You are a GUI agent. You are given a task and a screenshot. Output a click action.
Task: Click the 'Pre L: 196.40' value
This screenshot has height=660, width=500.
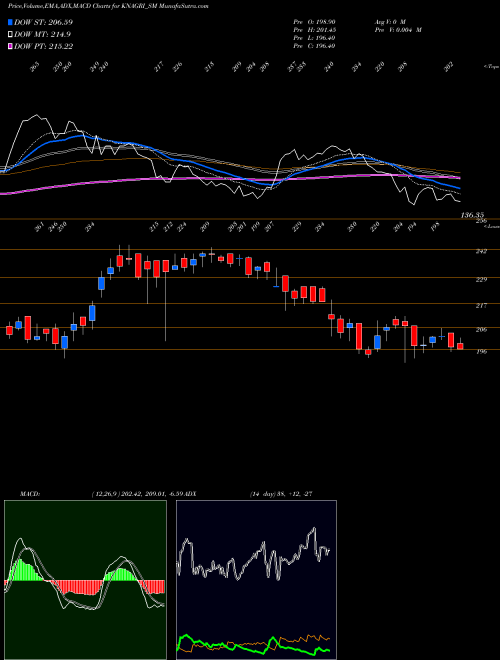[314, 38]
